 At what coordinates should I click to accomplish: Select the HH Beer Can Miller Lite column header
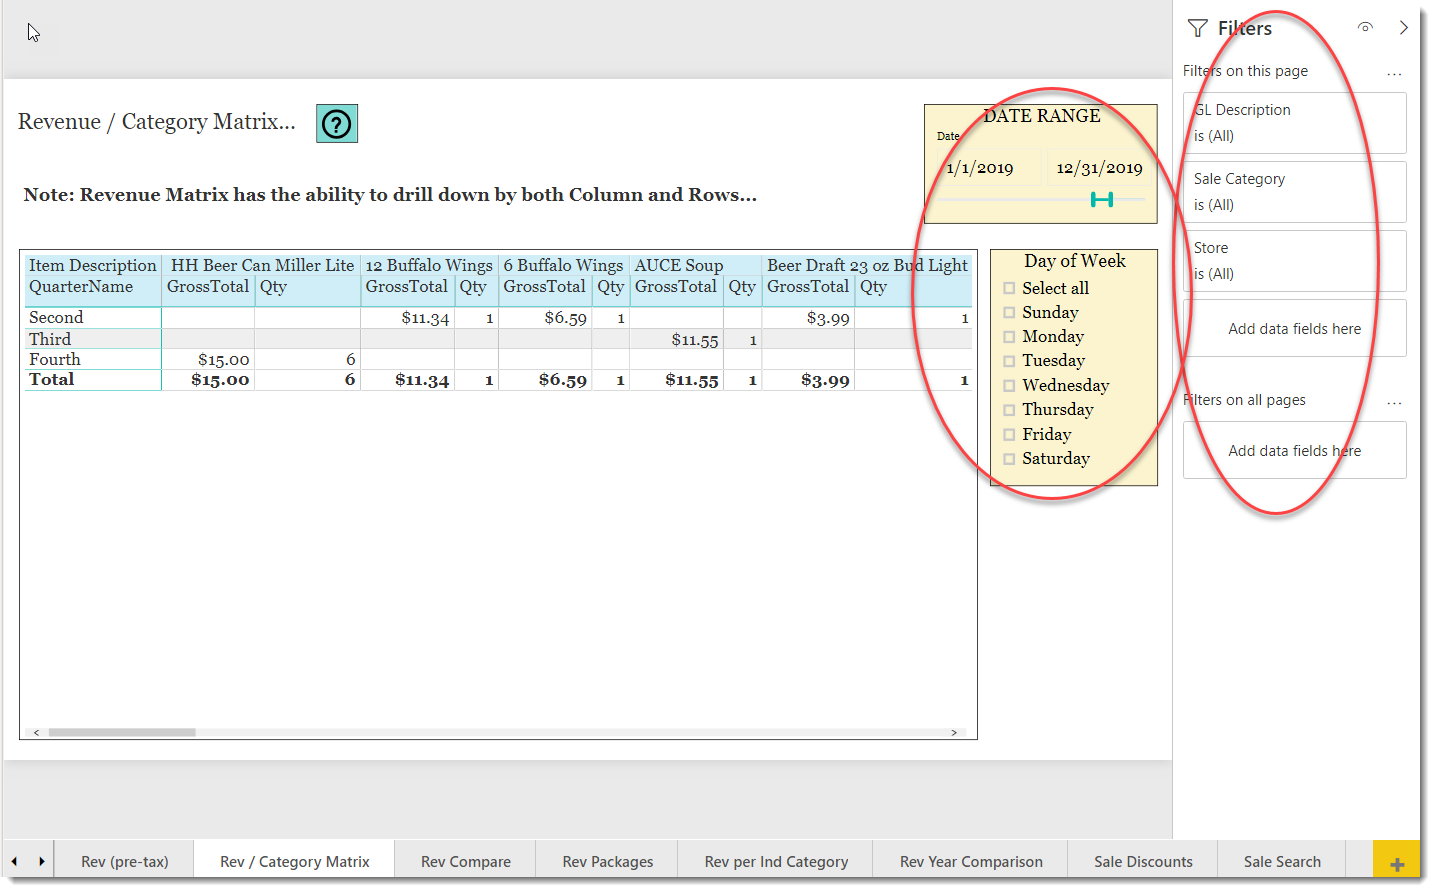tap(262, 266)
